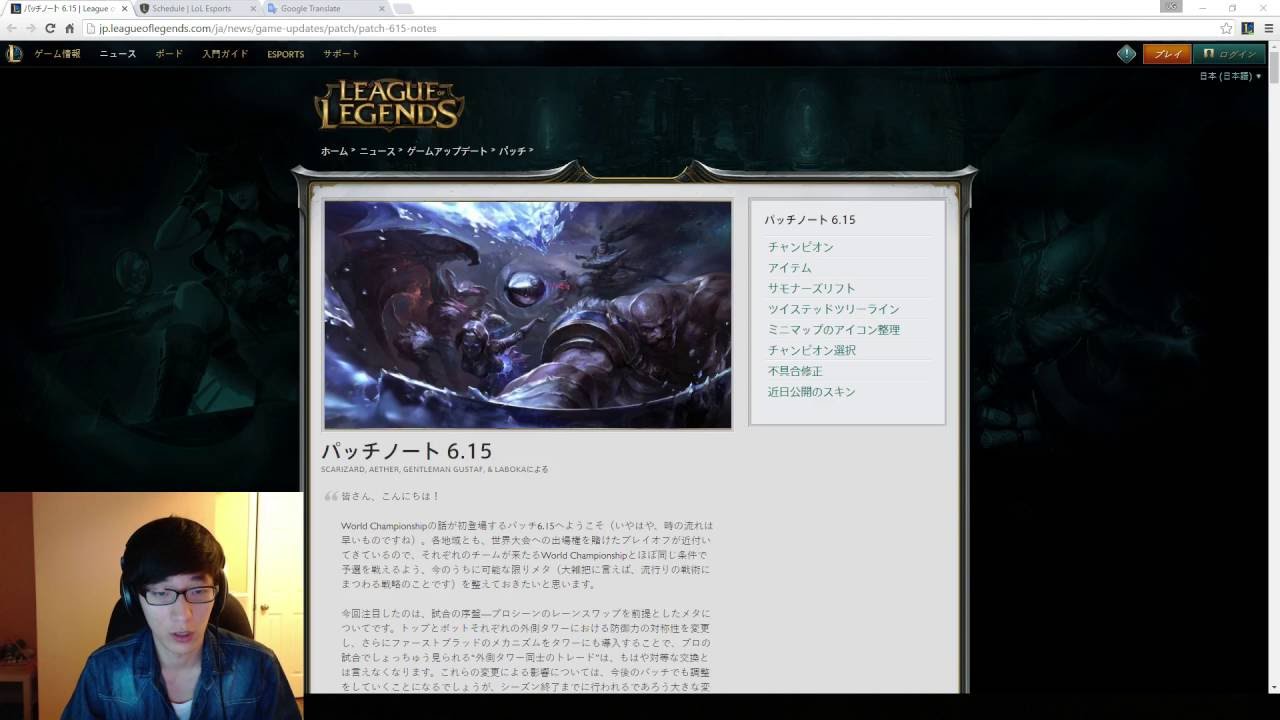
Task: Go to browser home via the house icon
Action: coord(69,28)
